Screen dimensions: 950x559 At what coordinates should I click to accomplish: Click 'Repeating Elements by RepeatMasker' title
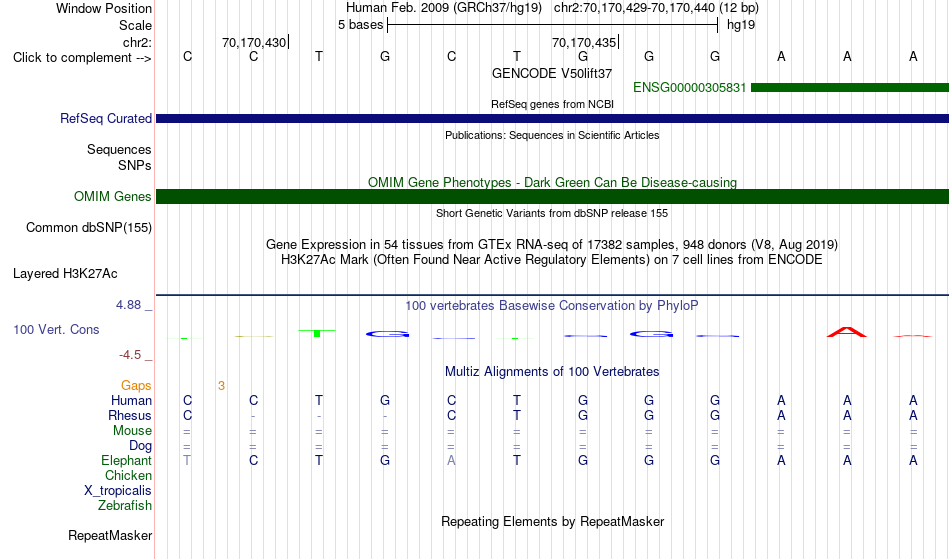click(552, 521)
